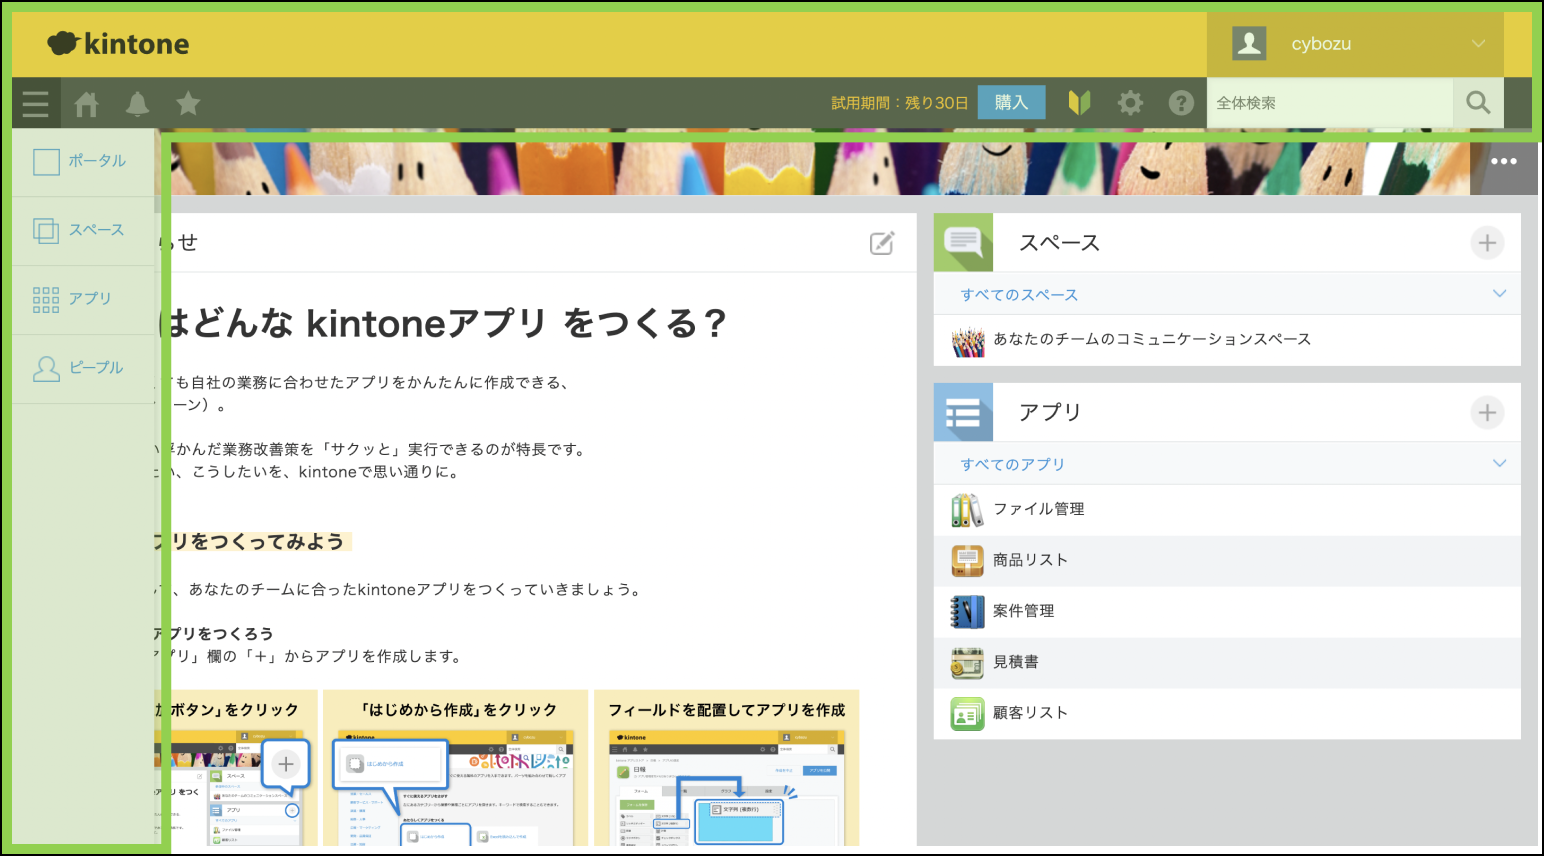Image resolution: width=1544 pixels, height=856 pixels.
Task: View favorites using the star icon
Action: click(188, 102)
